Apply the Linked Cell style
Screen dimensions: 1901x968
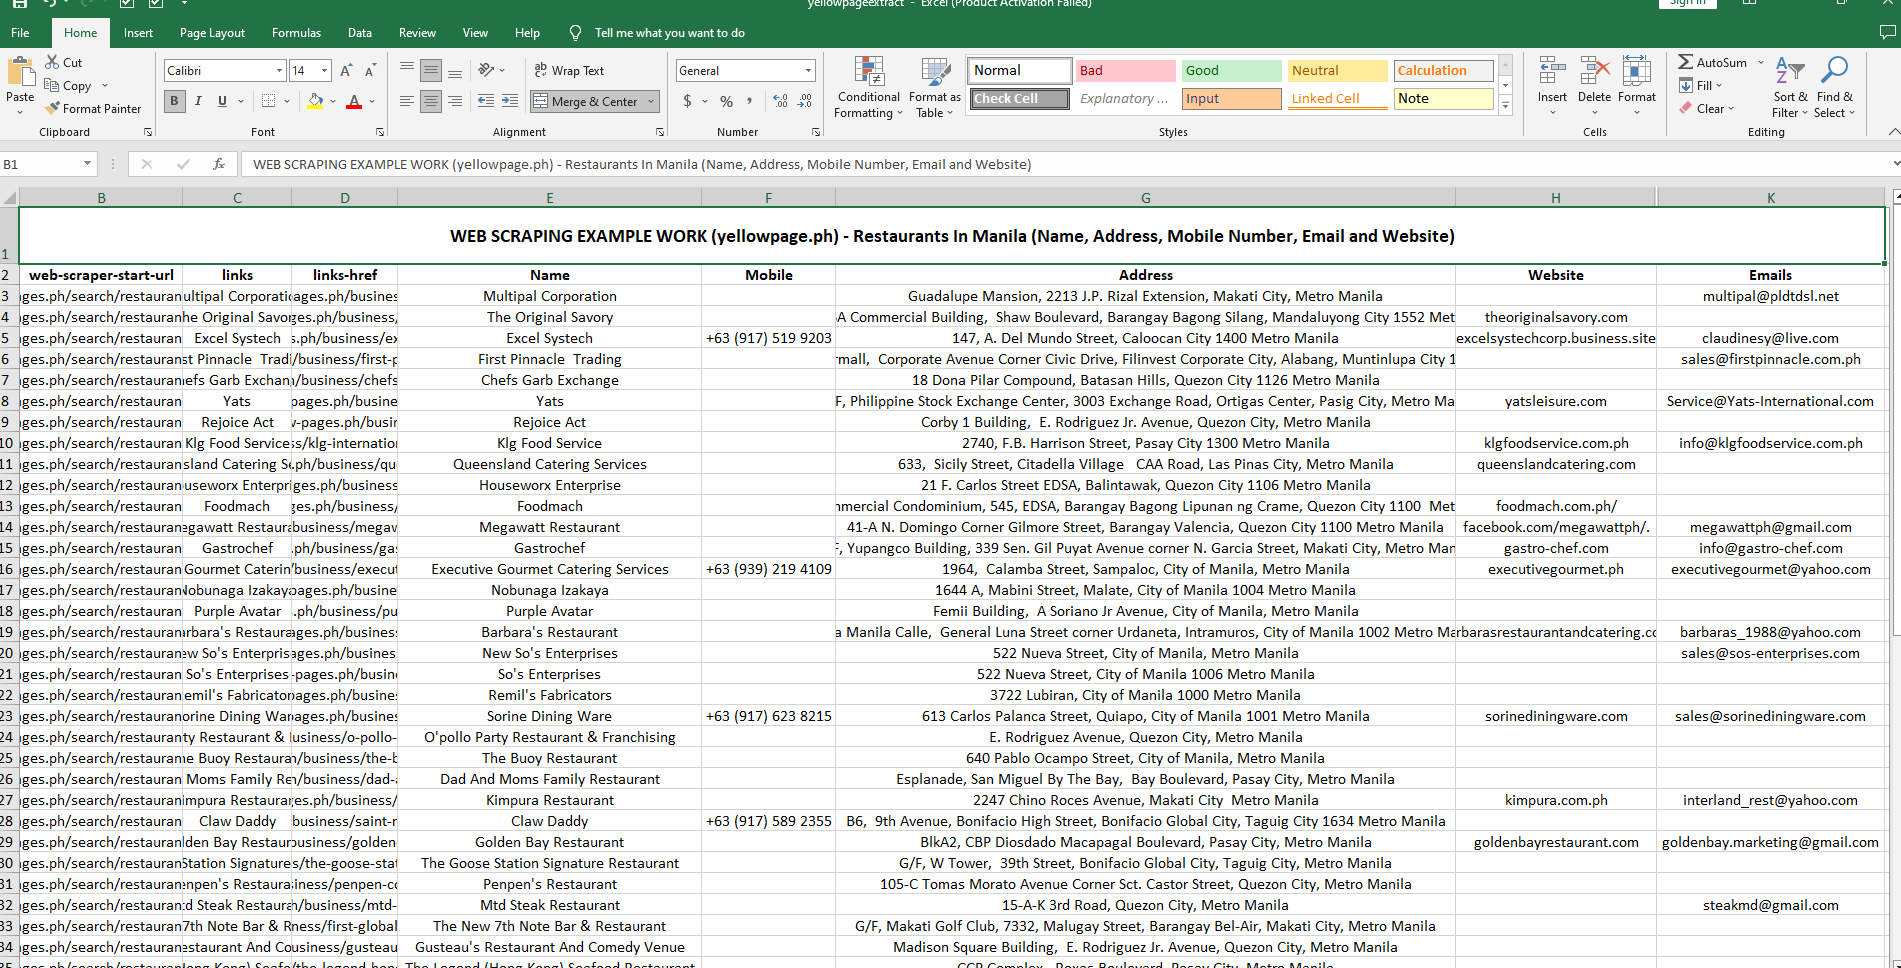(x=1337, y=98)
